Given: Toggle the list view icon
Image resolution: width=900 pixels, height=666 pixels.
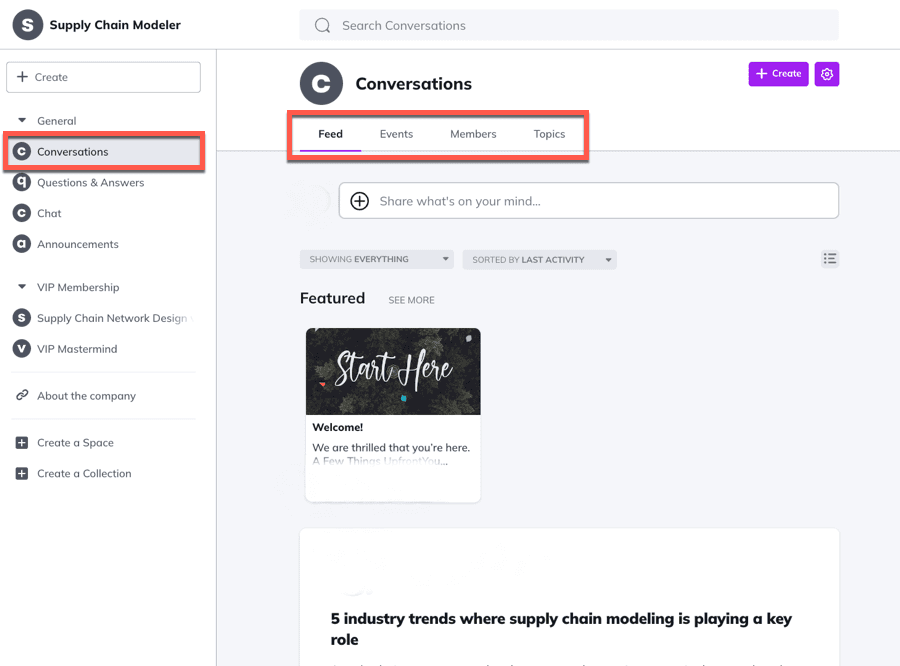Looking at the screenshot, I should coord(829,259).
